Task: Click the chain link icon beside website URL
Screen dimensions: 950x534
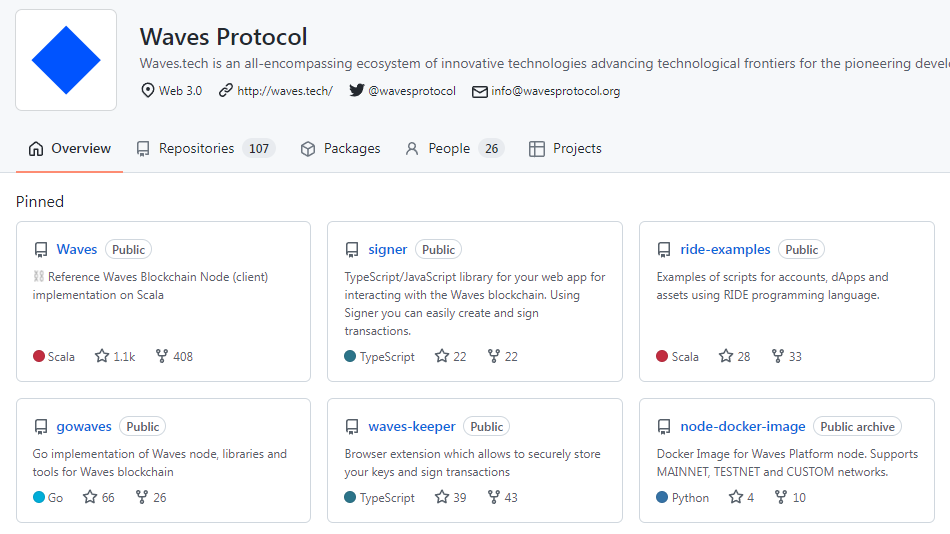Action: click(225, 90)
